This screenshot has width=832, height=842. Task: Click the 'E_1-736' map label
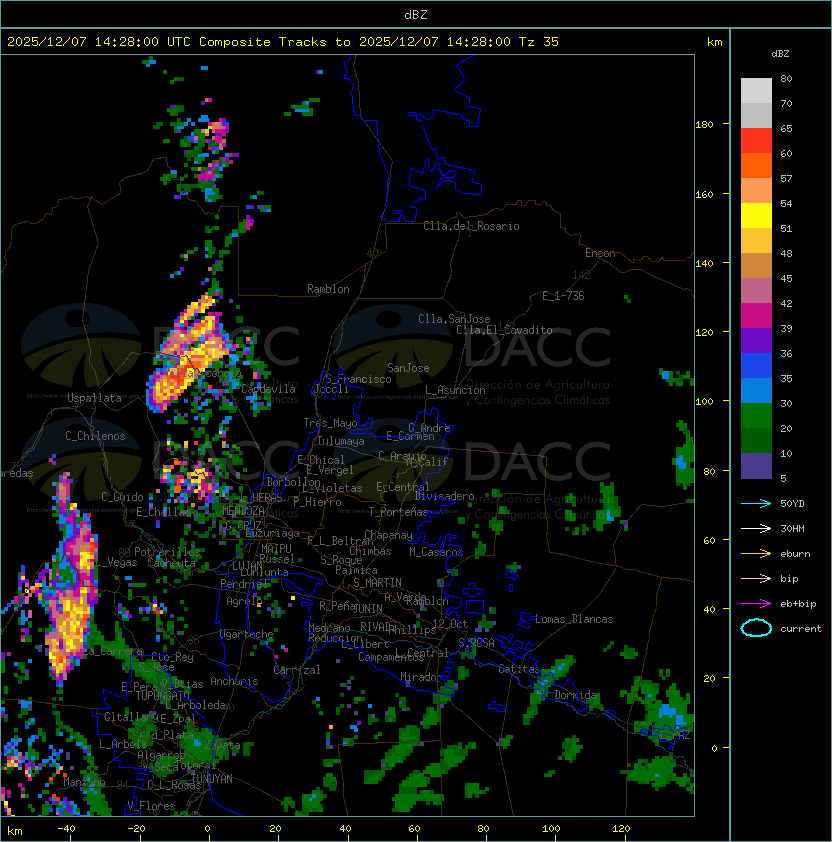point(563,296)
